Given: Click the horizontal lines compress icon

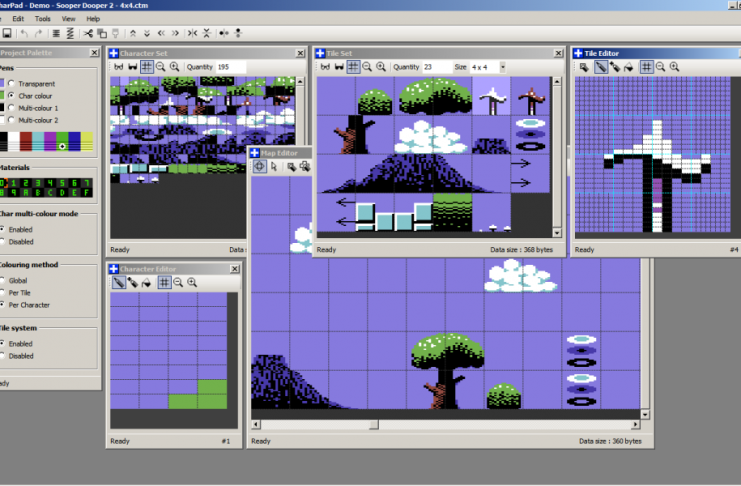Looking at the screenshot, I should (x=56, y=33).
